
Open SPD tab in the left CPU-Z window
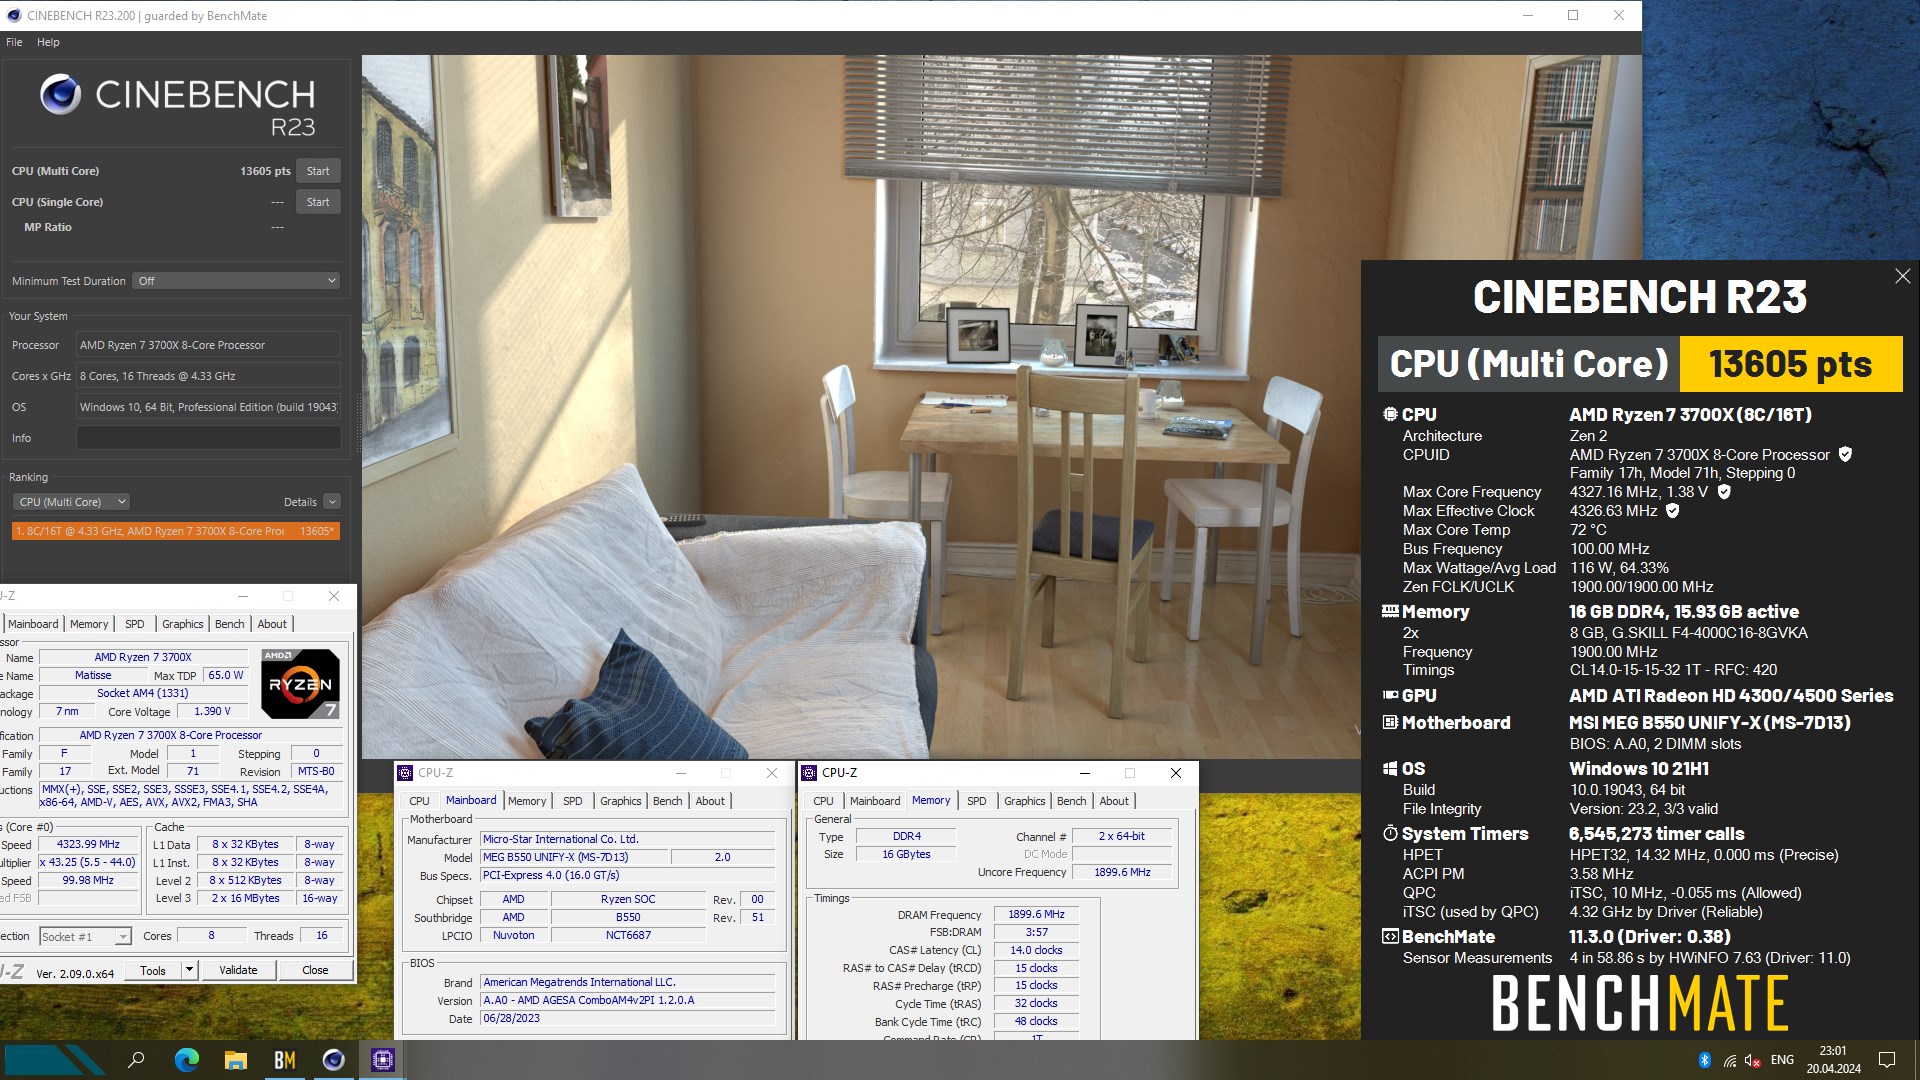click(x=135, y=624)
